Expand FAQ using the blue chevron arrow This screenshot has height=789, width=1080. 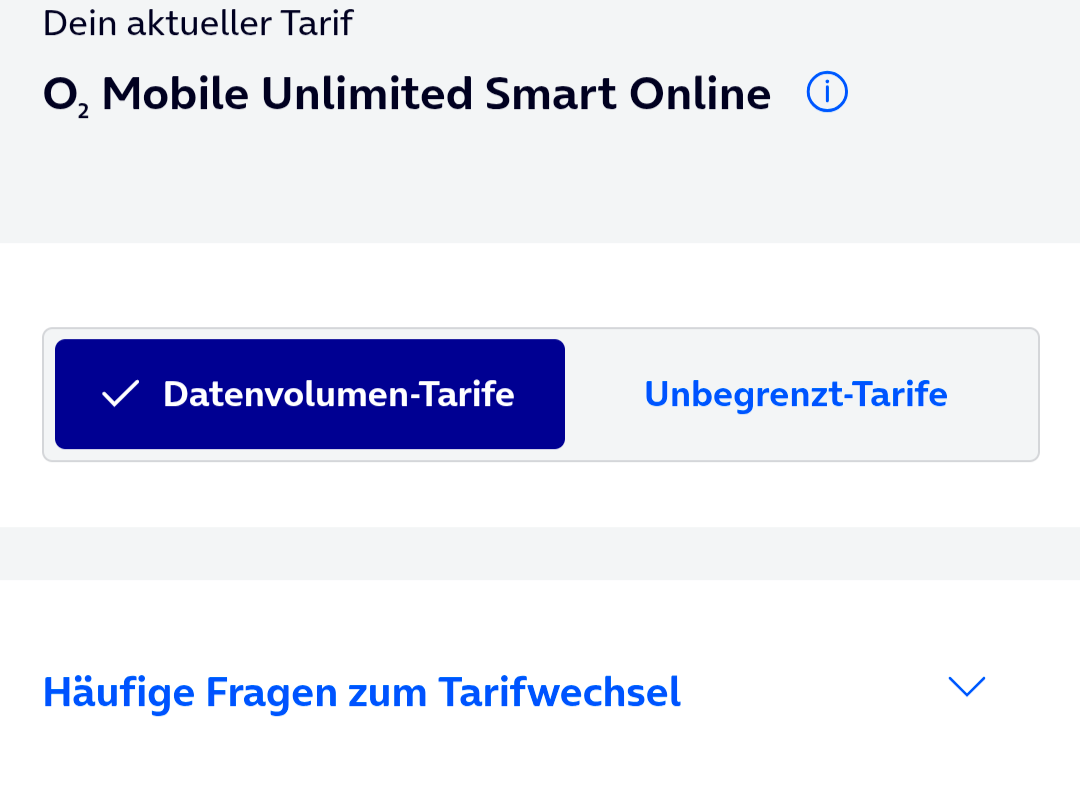tap(966, 686)
